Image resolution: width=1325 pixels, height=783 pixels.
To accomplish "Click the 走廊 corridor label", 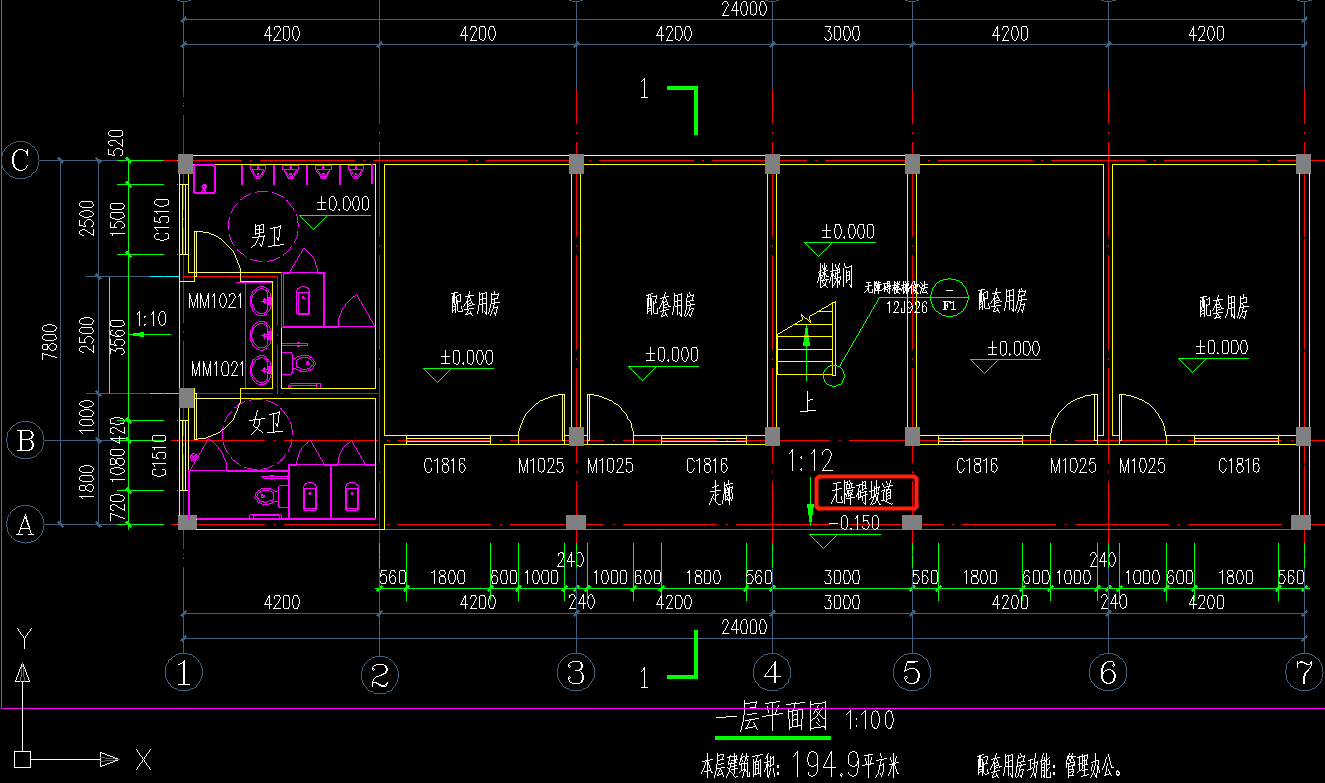I will click(x=721, y=494).
